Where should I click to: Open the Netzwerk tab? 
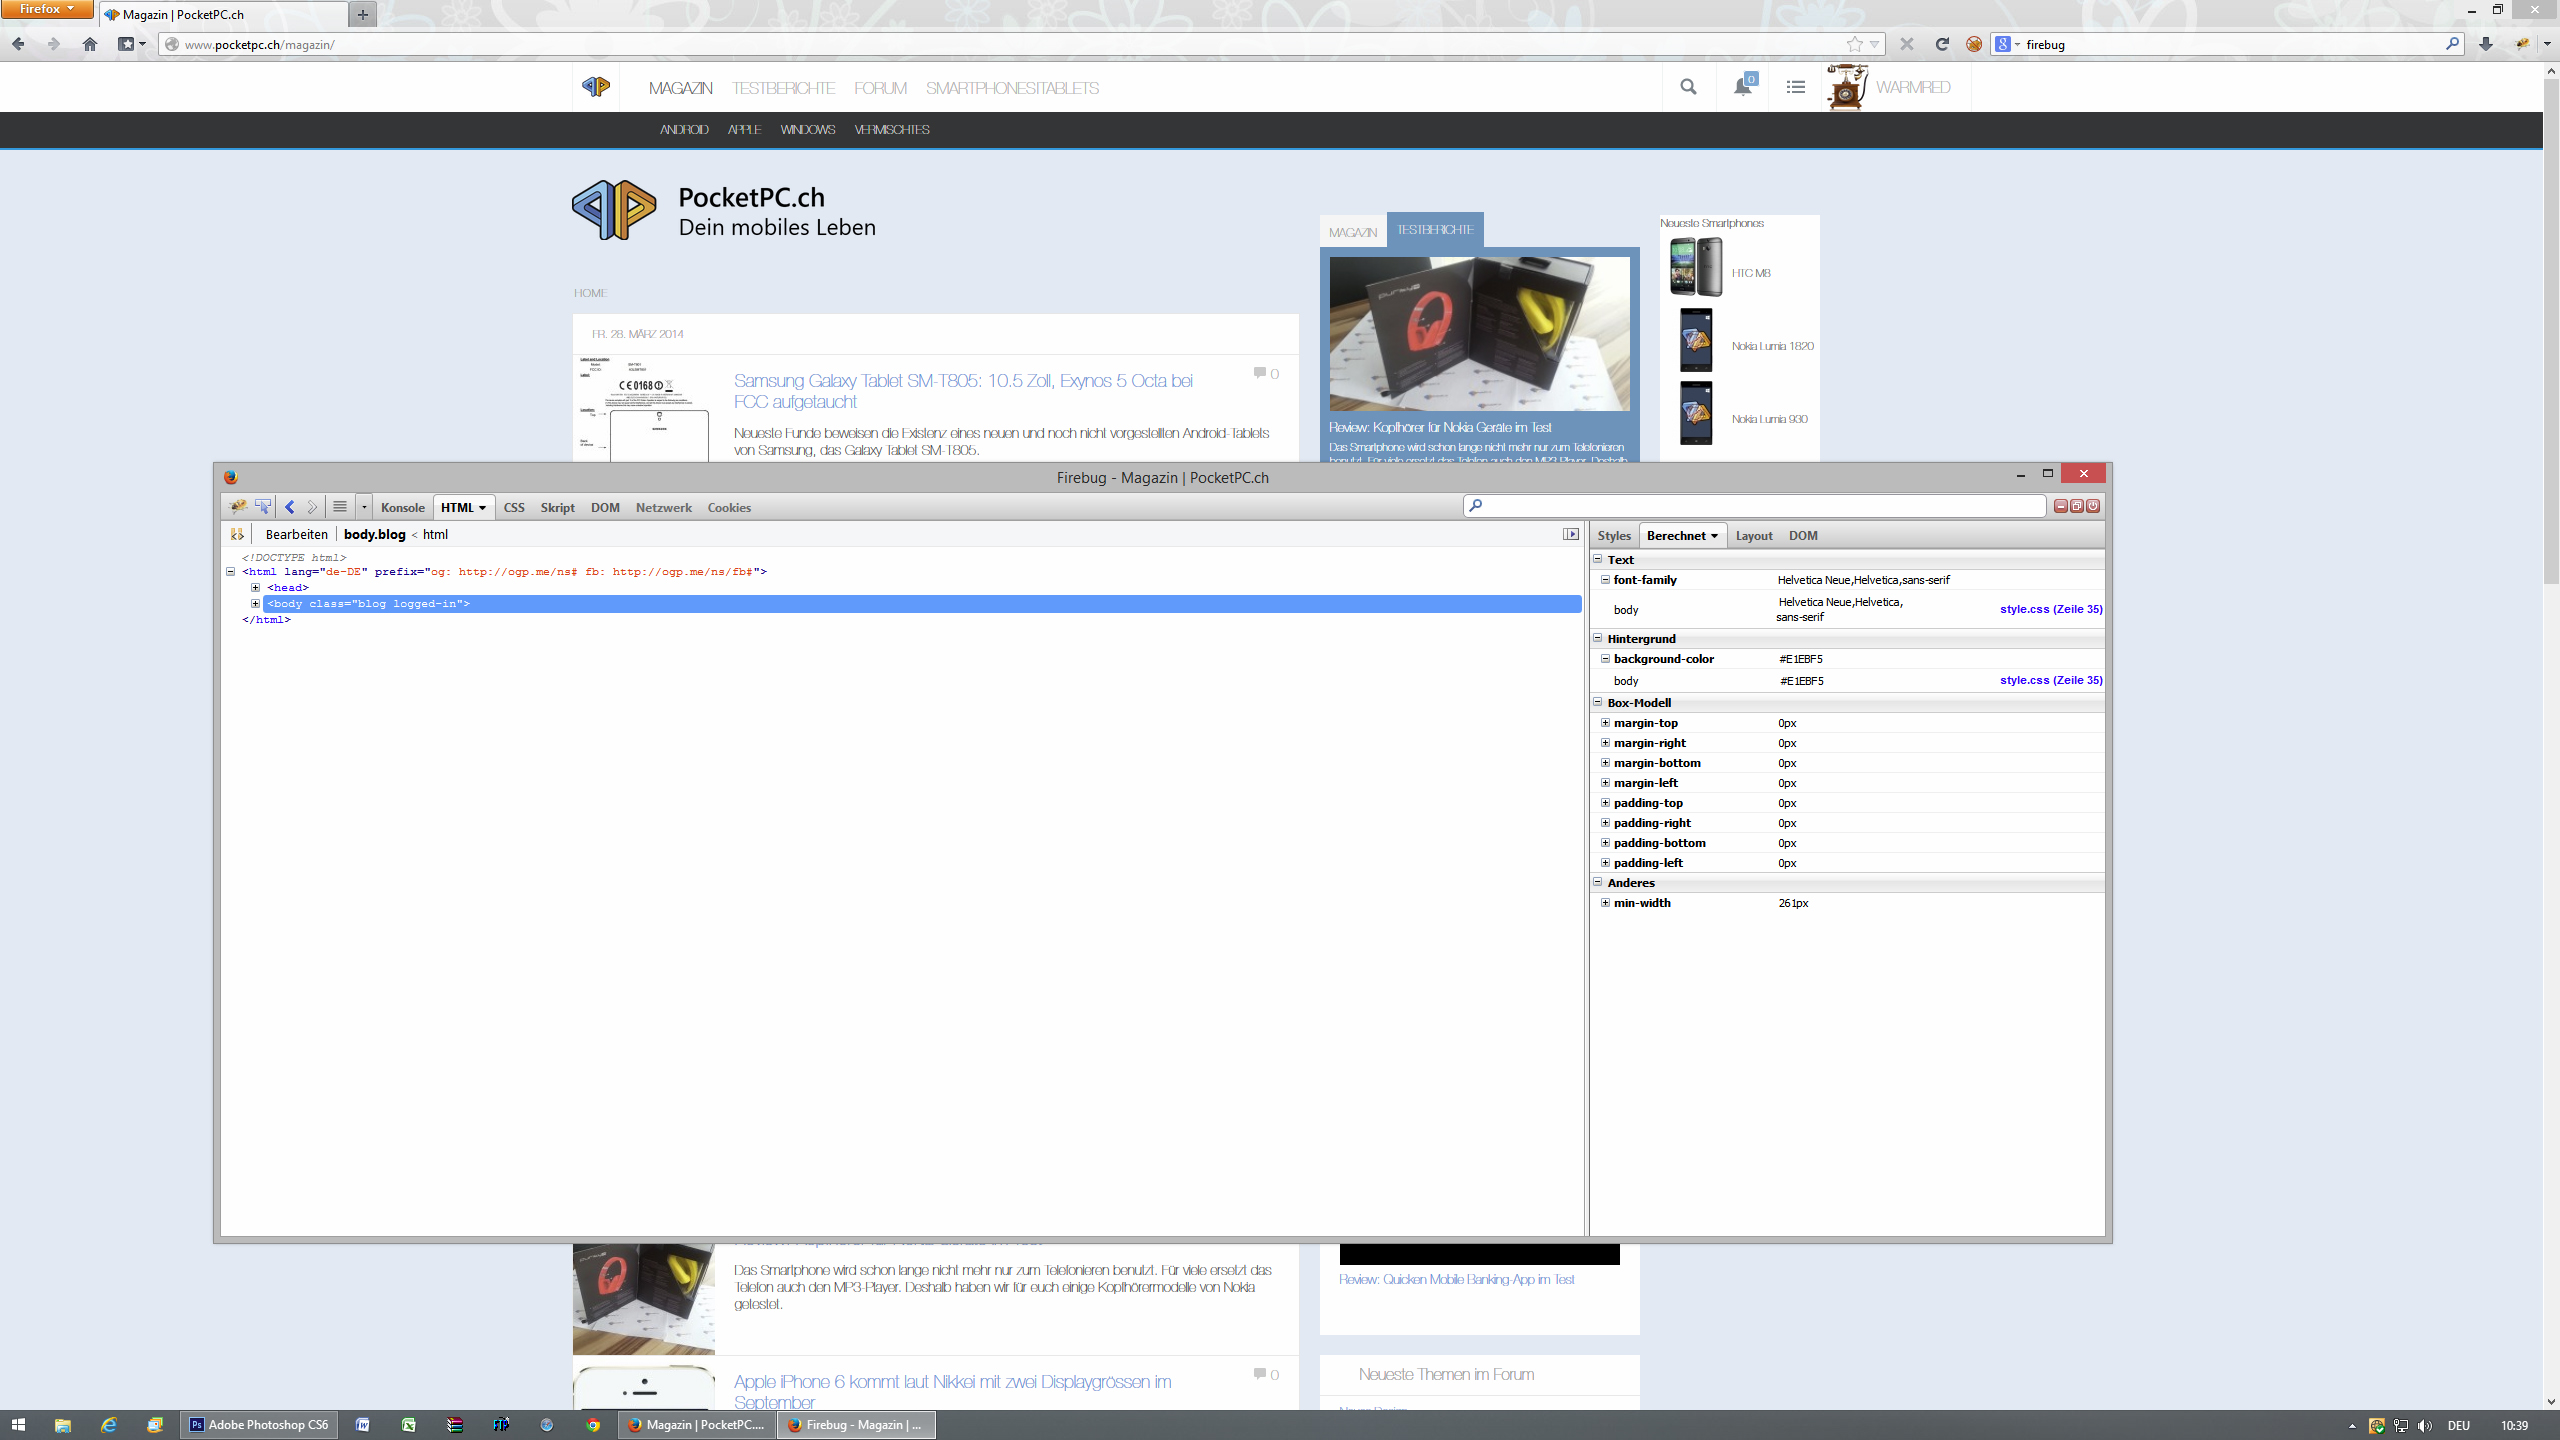tap(664, 508)
